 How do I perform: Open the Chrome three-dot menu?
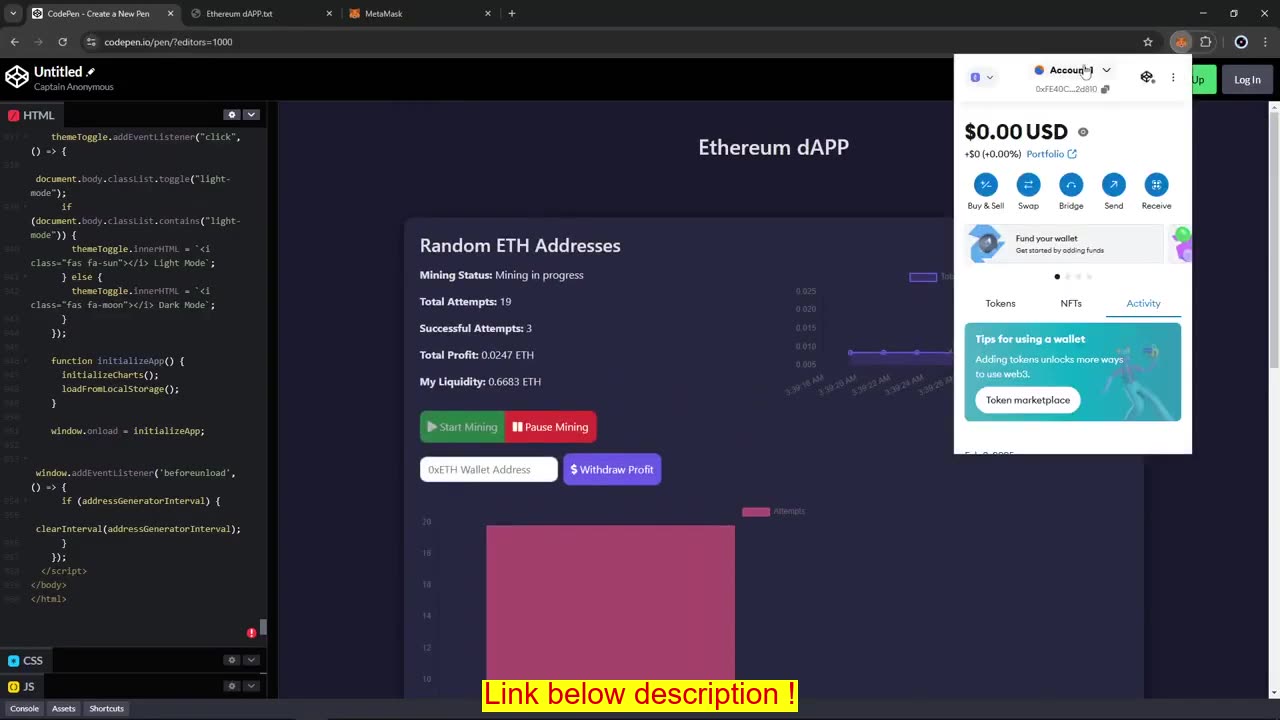[x=1267, y=42]
